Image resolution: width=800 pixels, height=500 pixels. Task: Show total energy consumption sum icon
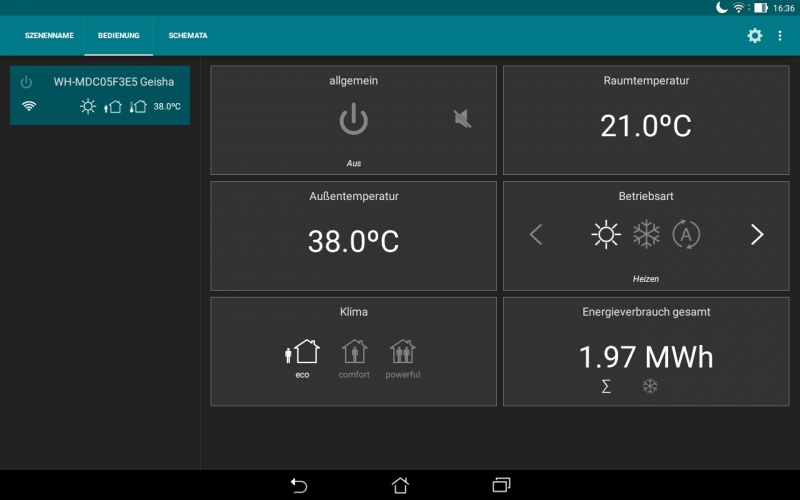(606, 386)
